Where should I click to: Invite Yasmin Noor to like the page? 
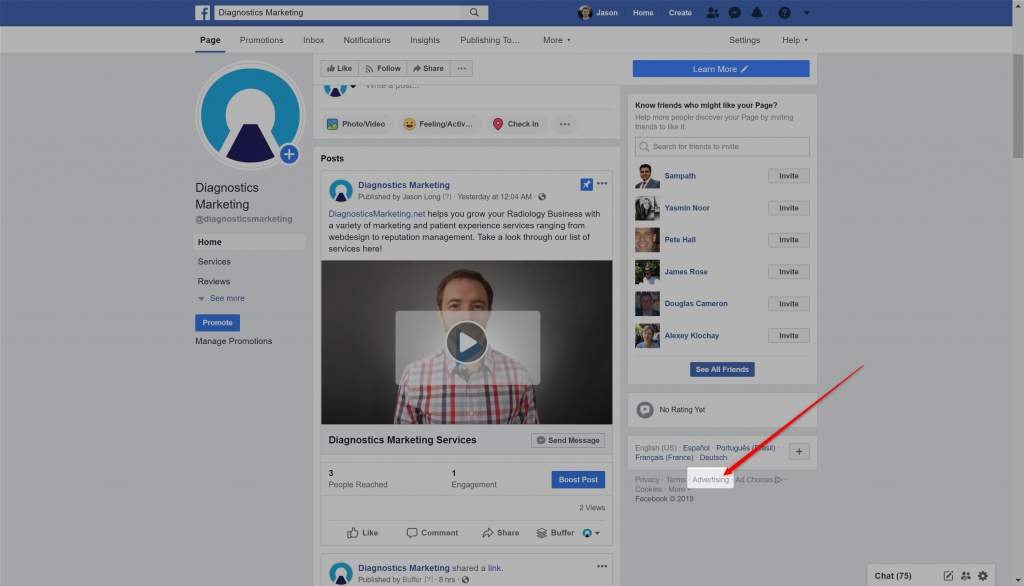point(789,208)
